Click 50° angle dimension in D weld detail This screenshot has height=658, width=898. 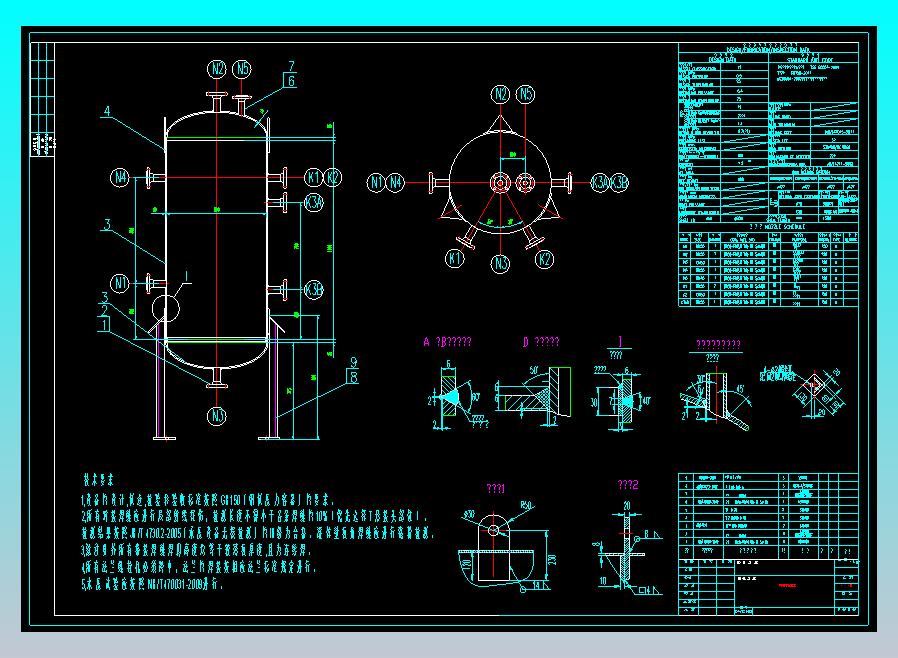click(534, 371)
